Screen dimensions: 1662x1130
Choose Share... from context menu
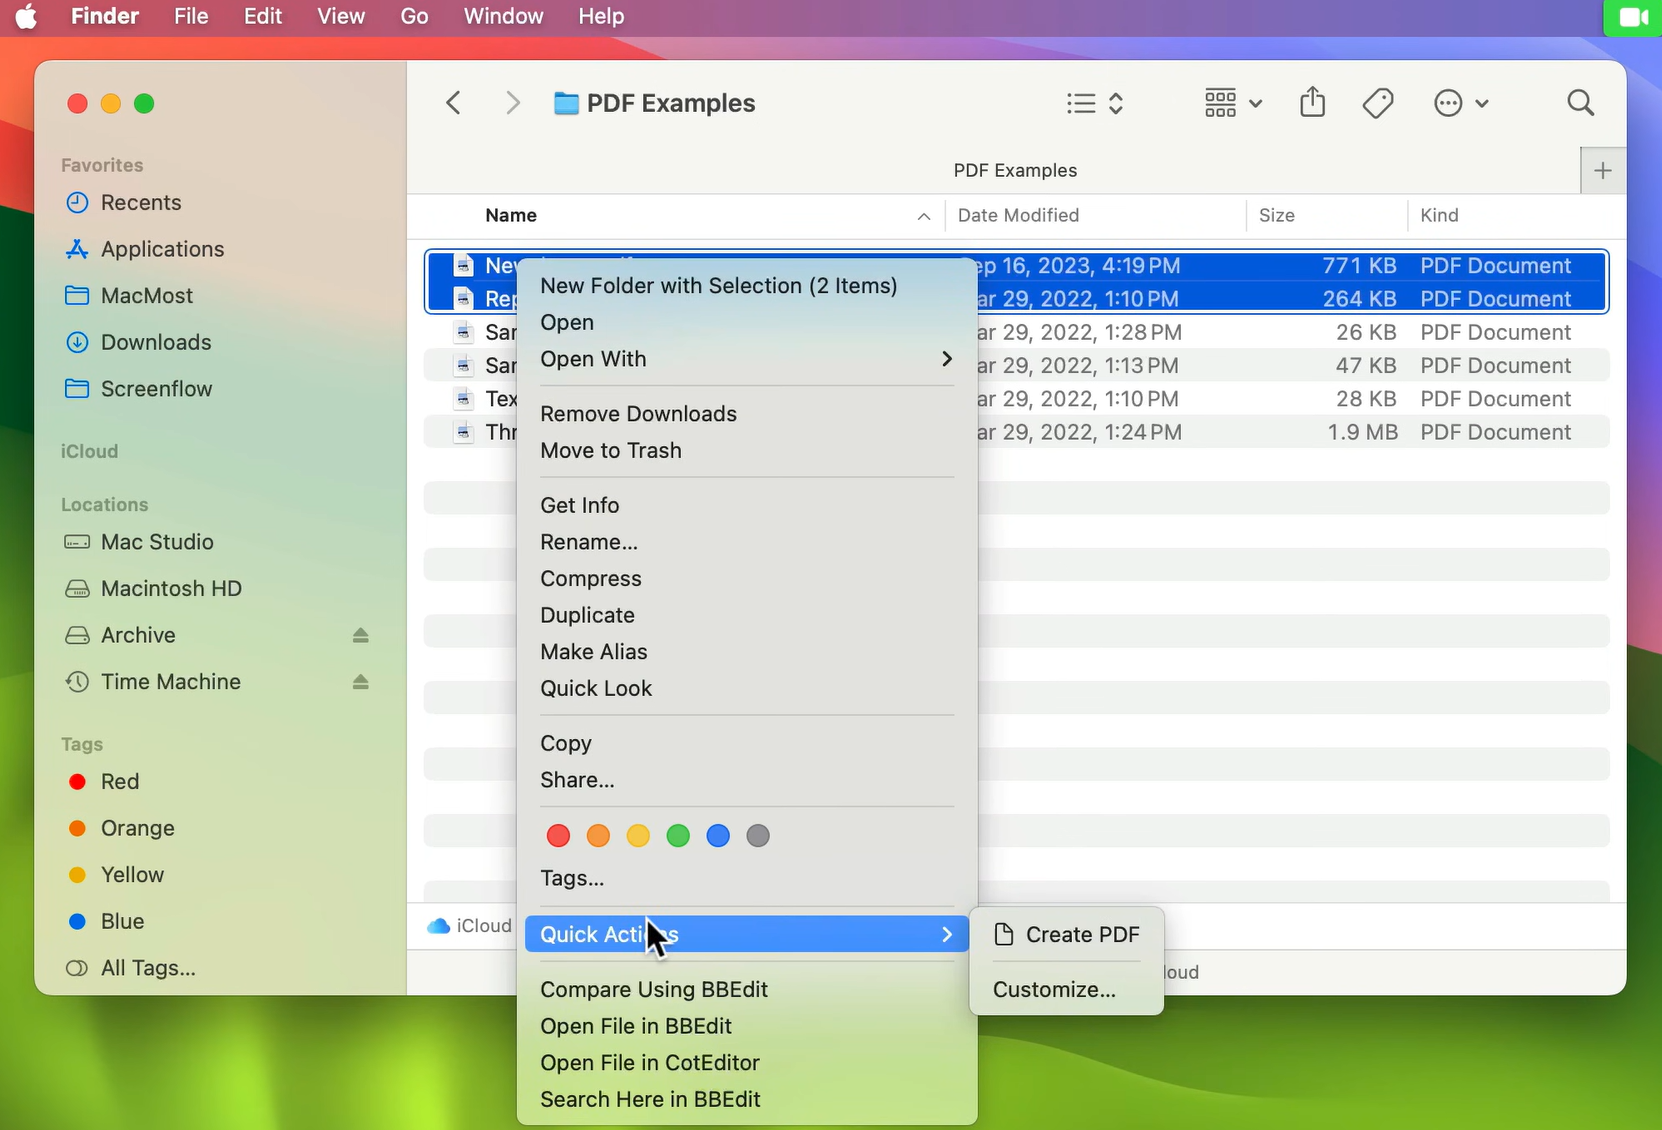pos(747,780)
